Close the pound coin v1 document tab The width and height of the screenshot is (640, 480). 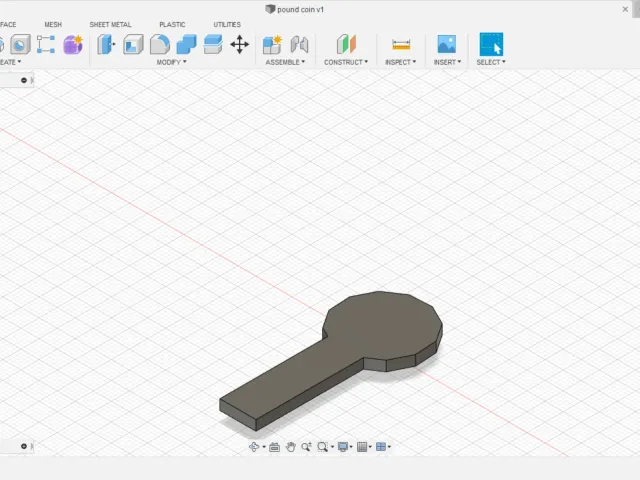pos(625,9)
